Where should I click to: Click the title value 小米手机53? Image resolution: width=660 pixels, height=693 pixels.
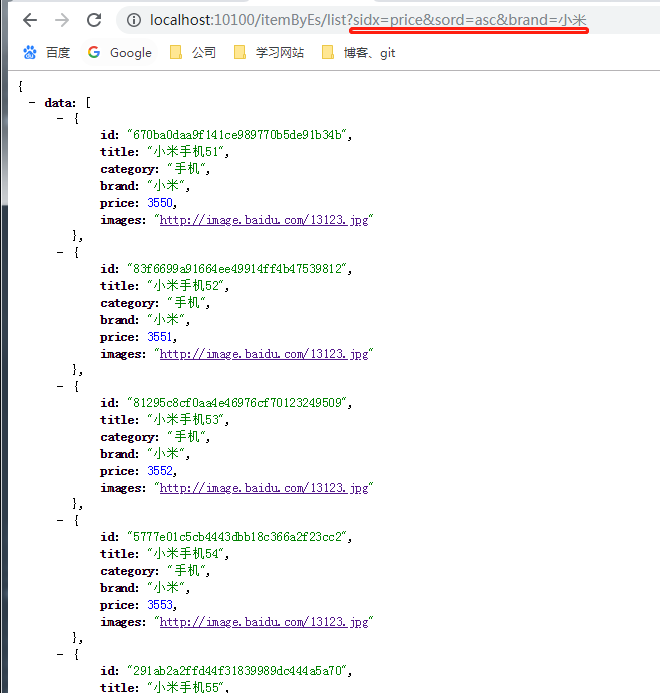(x=186, y=420)
